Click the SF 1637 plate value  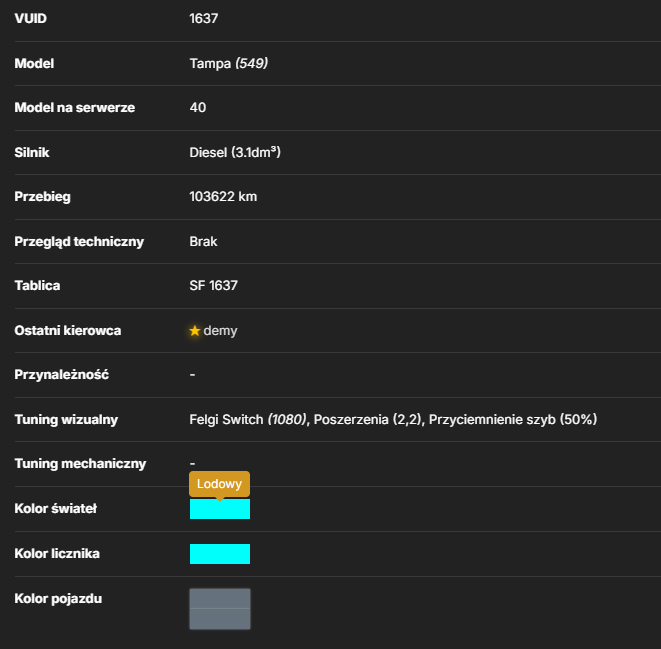coord(213,286)
